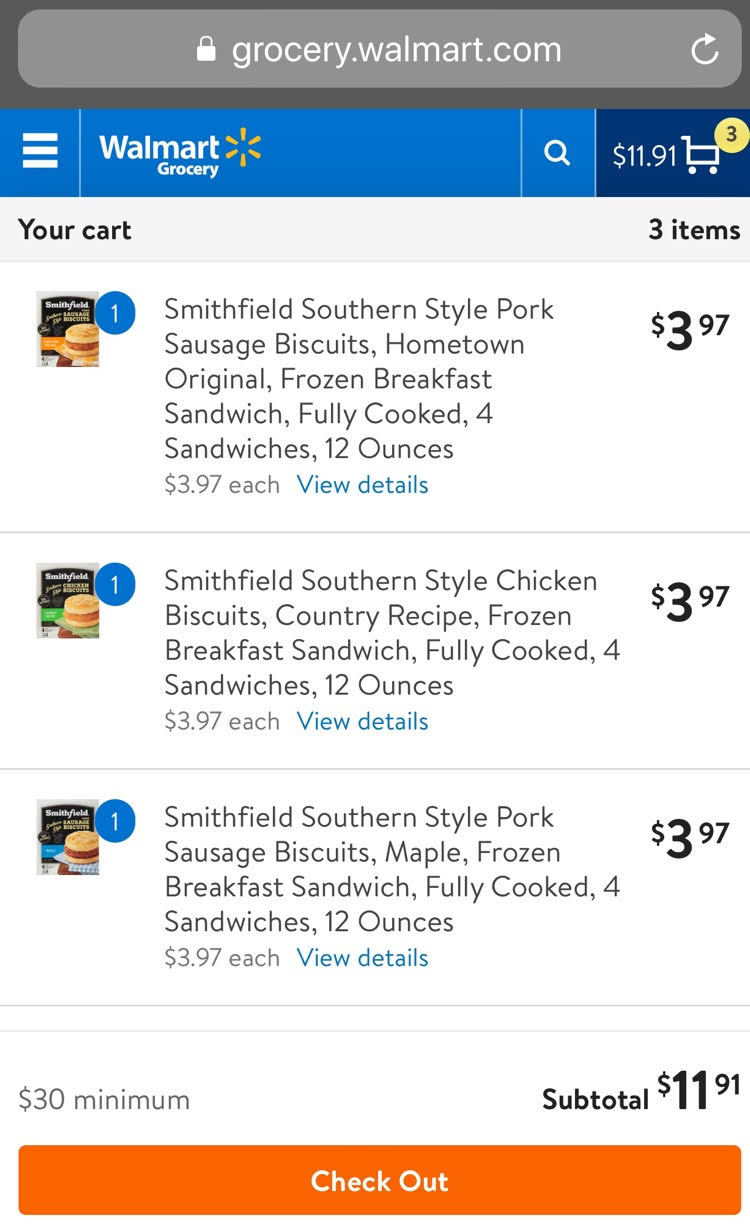
Task: Open the Chicken Biscuits product thumbnail
Action: point(67,601)
